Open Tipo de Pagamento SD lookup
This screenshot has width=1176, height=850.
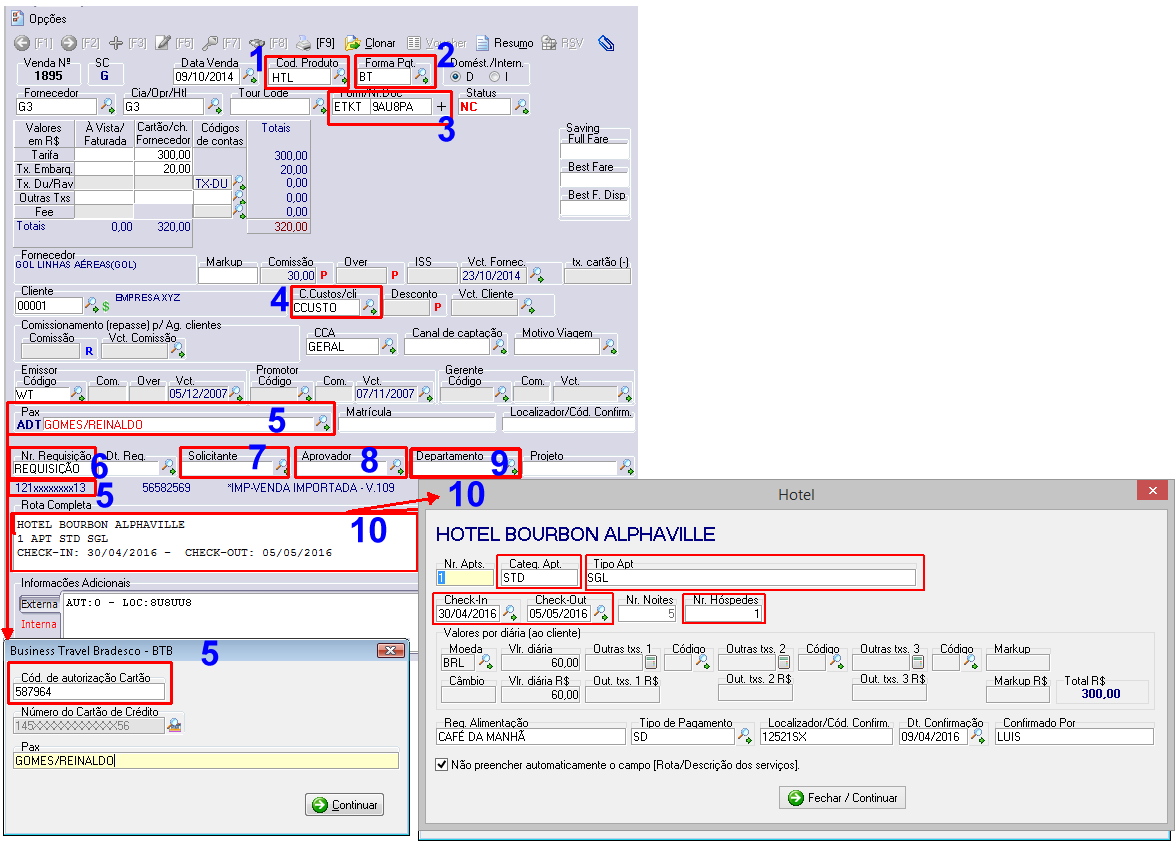coord(745,736)
